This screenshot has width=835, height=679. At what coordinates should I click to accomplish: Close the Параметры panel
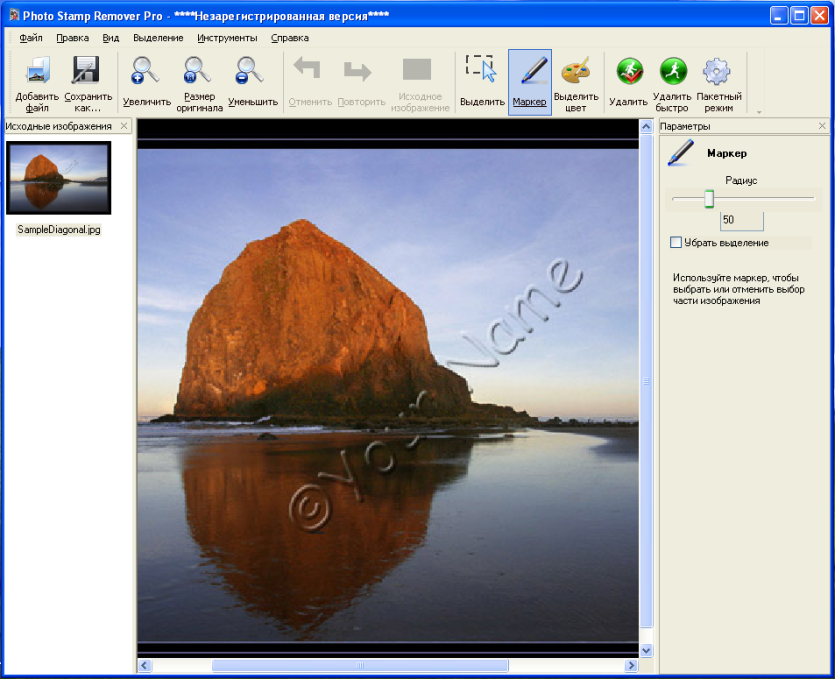click(822, 126)
